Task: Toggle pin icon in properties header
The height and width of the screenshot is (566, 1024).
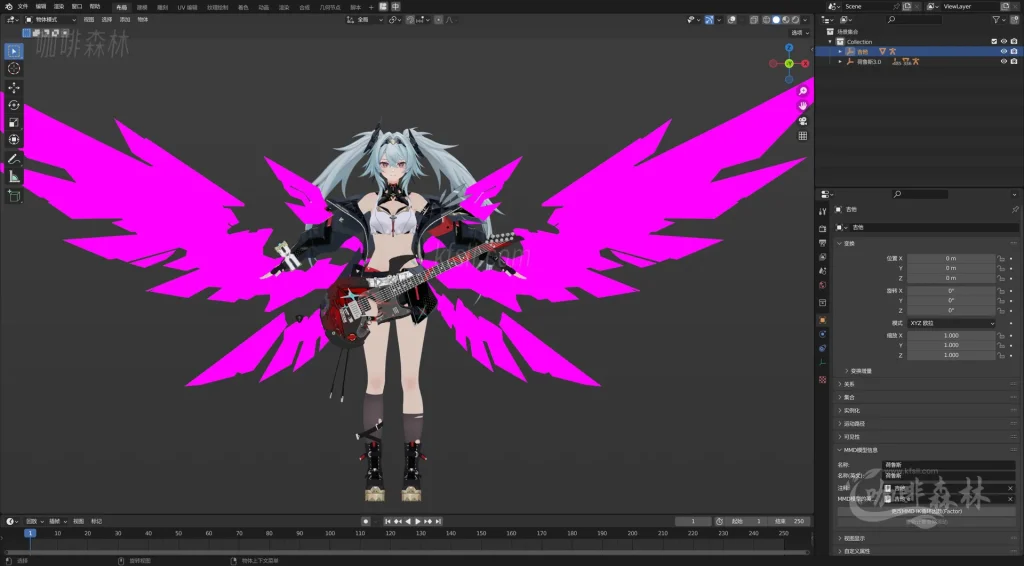Action: [x=1014, y=210]
